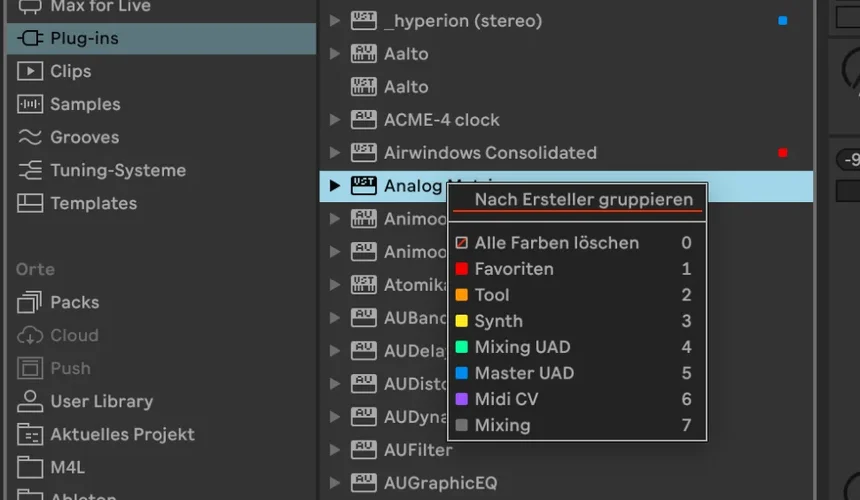Click the Packs icon under Orte
This screenshot has width=860, height=500.
click(x=31, y=302)
